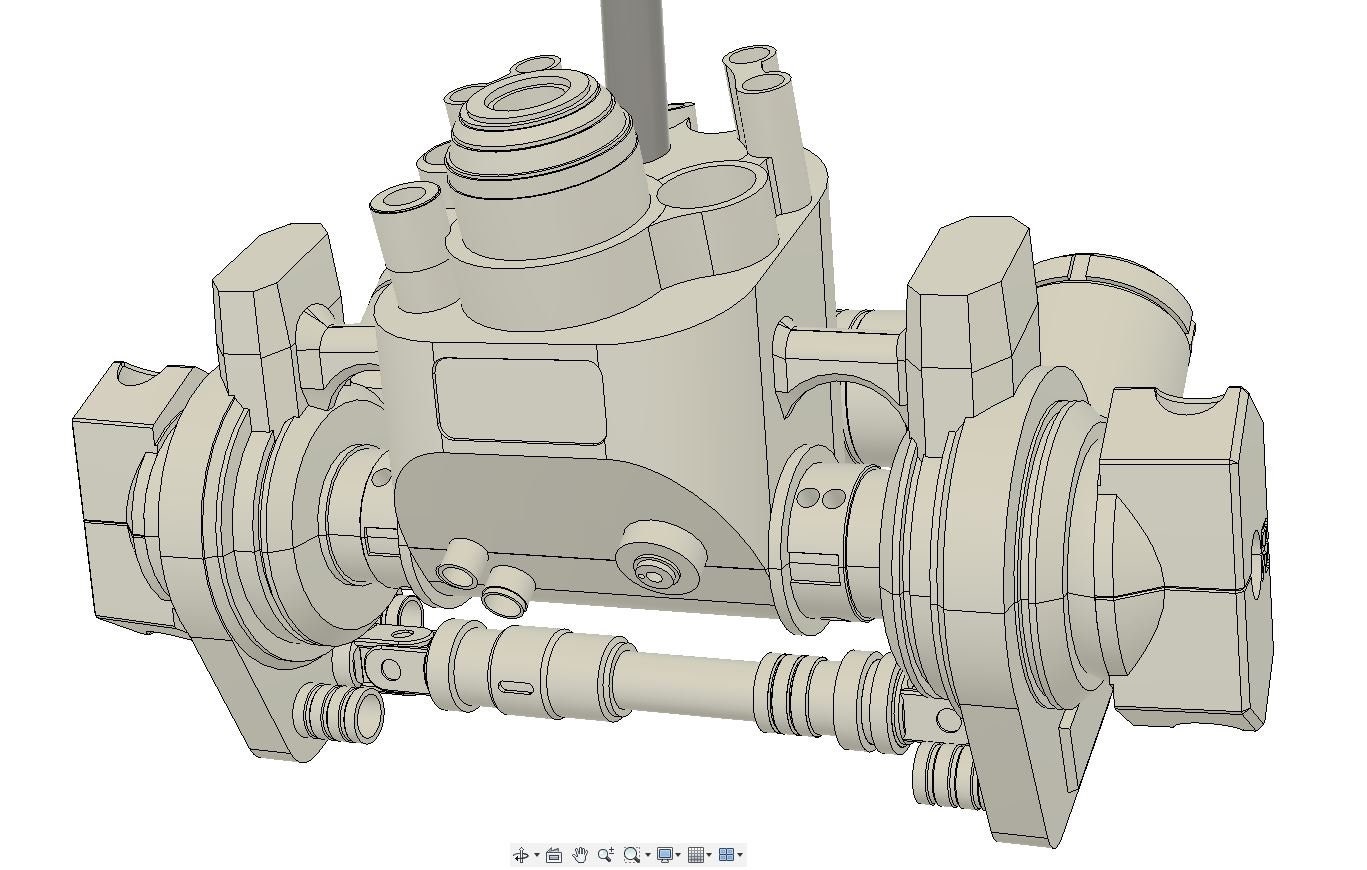1367x870 pixels.
Task: Select the dark gray vertical shaft
Action: (632, 70)
